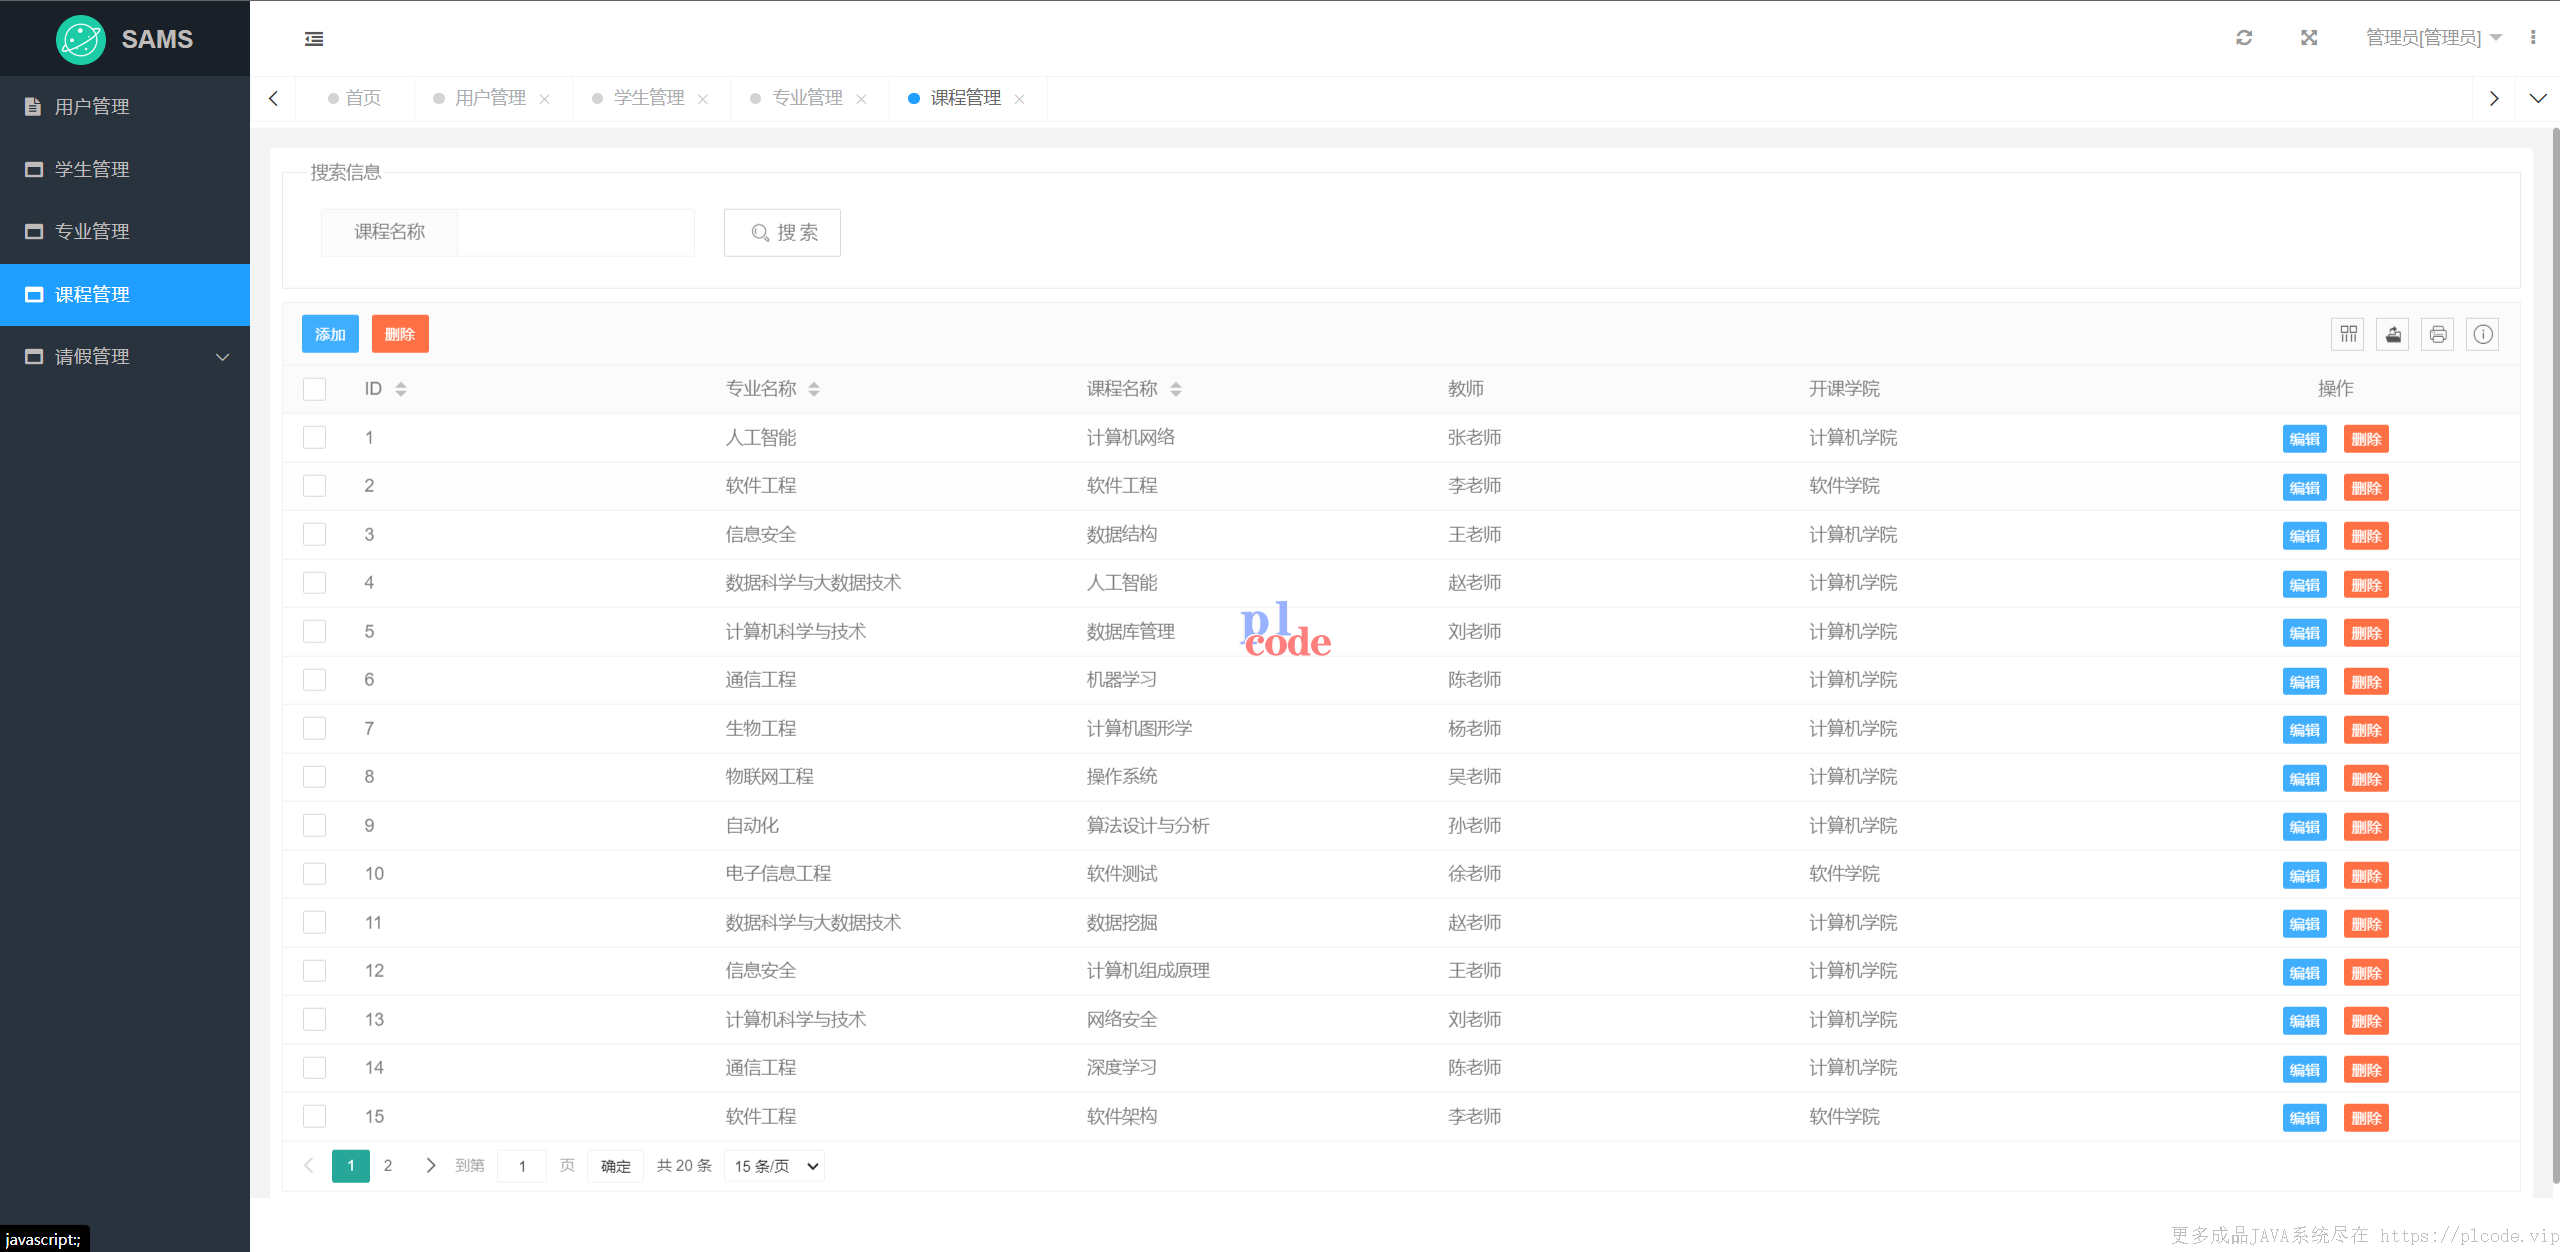The height and width of the screenshot is (1252, 2560).
Task: Check the row 15 软件架构 checkbox
Action: click(315, 1117)
